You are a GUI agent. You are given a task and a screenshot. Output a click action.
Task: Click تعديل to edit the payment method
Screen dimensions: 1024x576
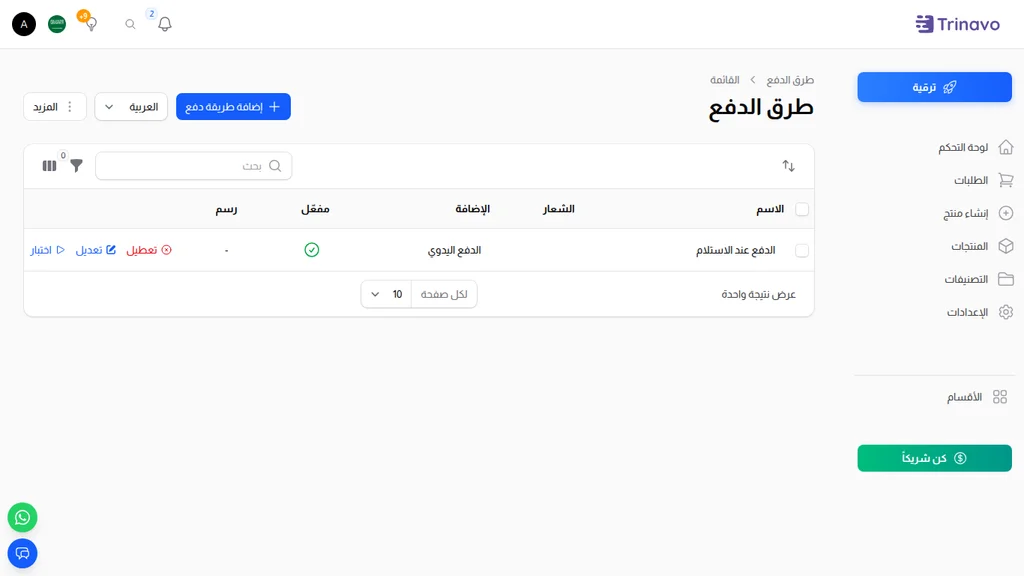click(95, 250)
